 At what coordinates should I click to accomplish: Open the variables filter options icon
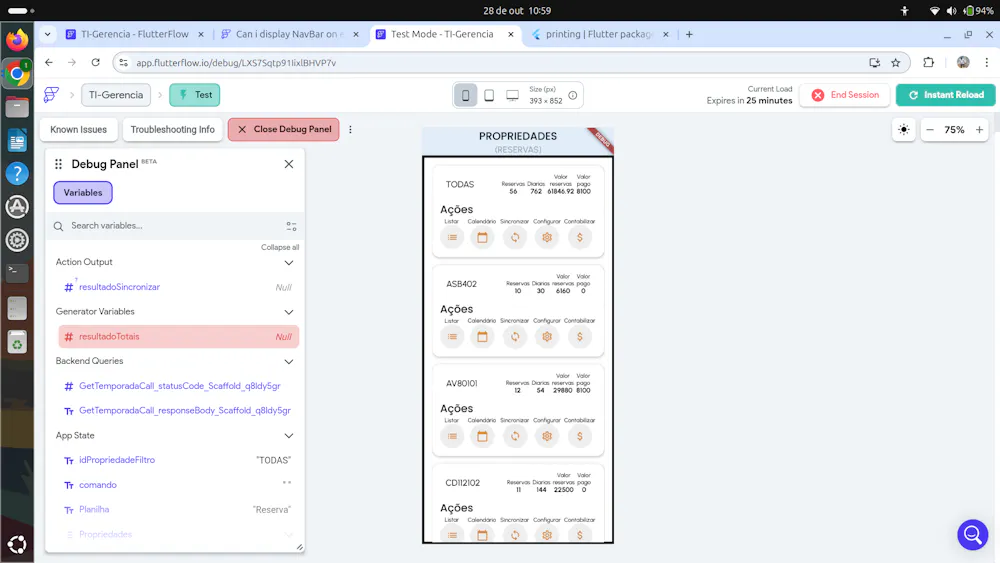point(291,226)
